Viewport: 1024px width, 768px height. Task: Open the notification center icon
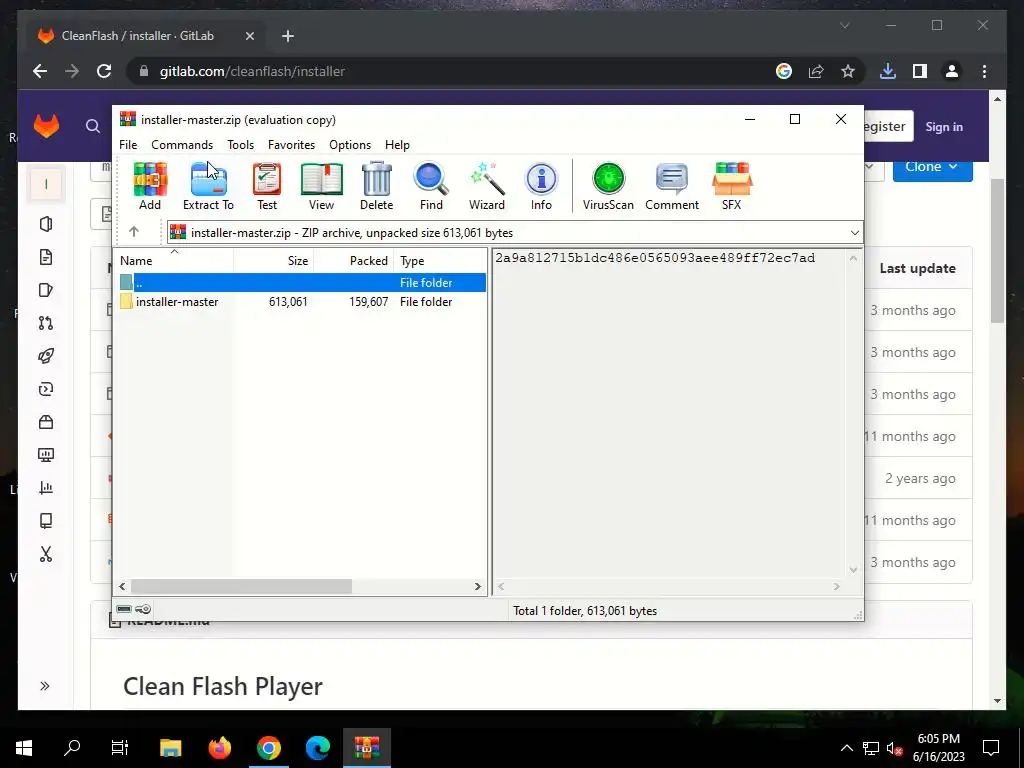pos(991,748)
